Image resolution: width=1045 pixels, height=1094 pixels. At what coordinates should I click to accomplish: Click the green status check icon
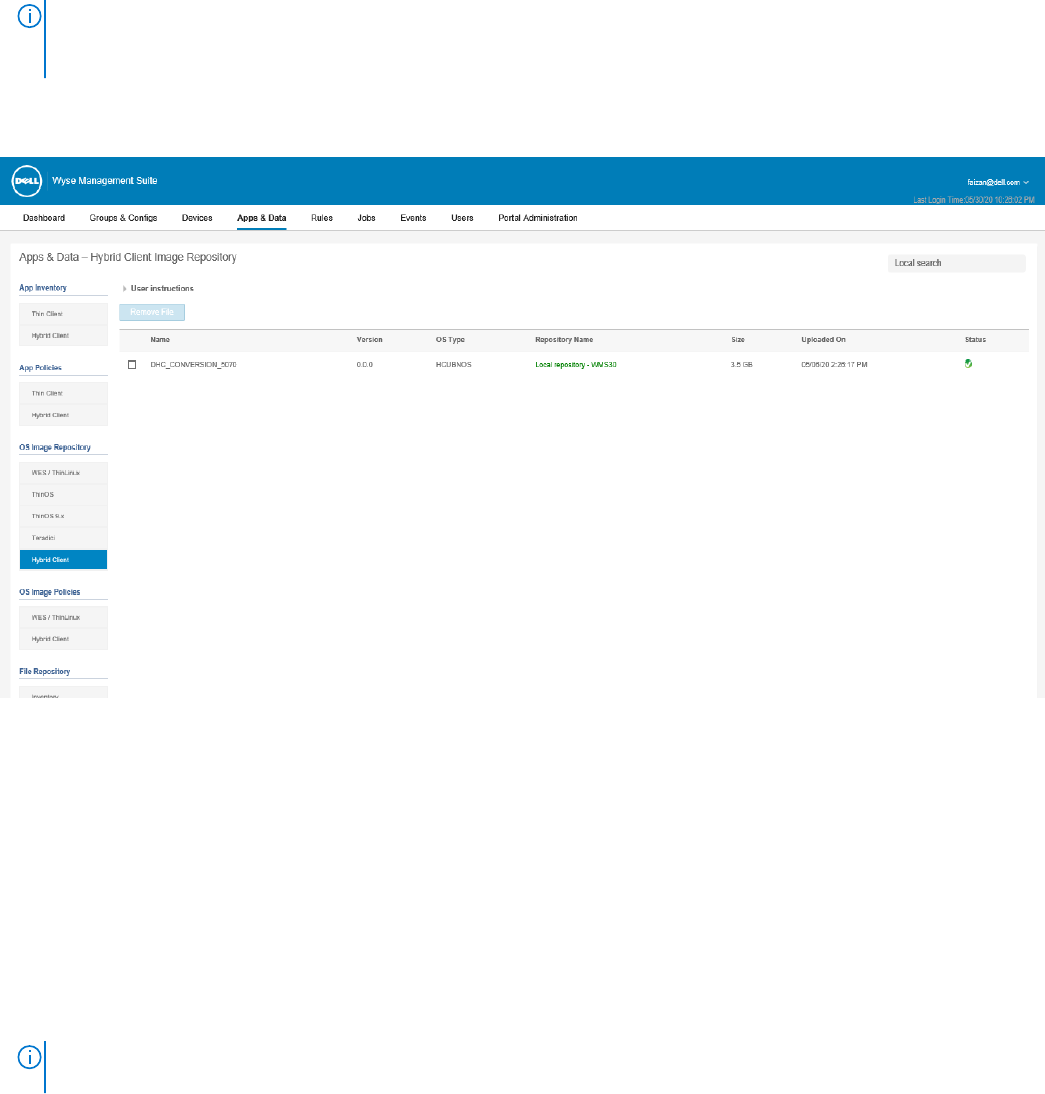point(968,364)
